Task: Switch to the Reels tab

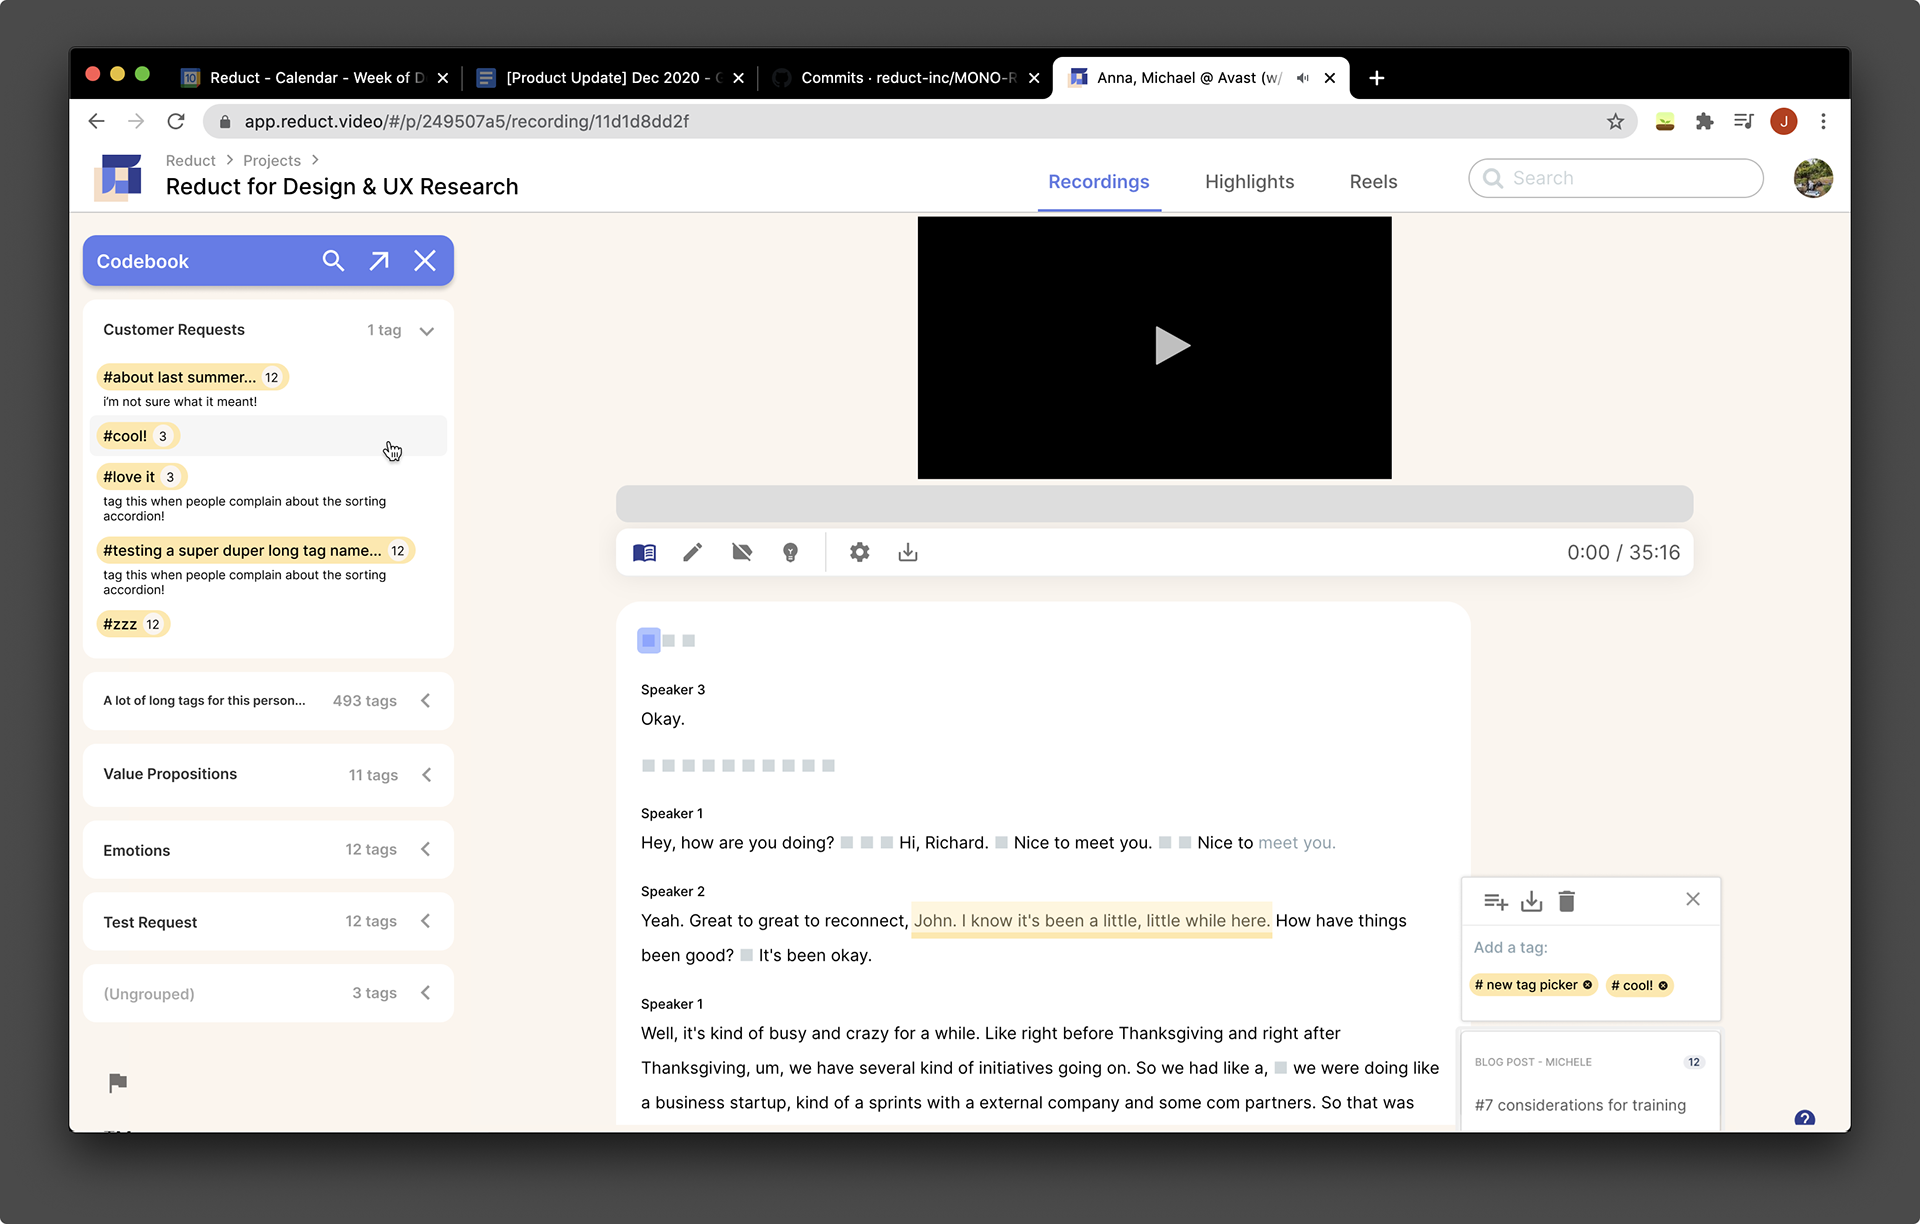Action: pos(1373,182)
